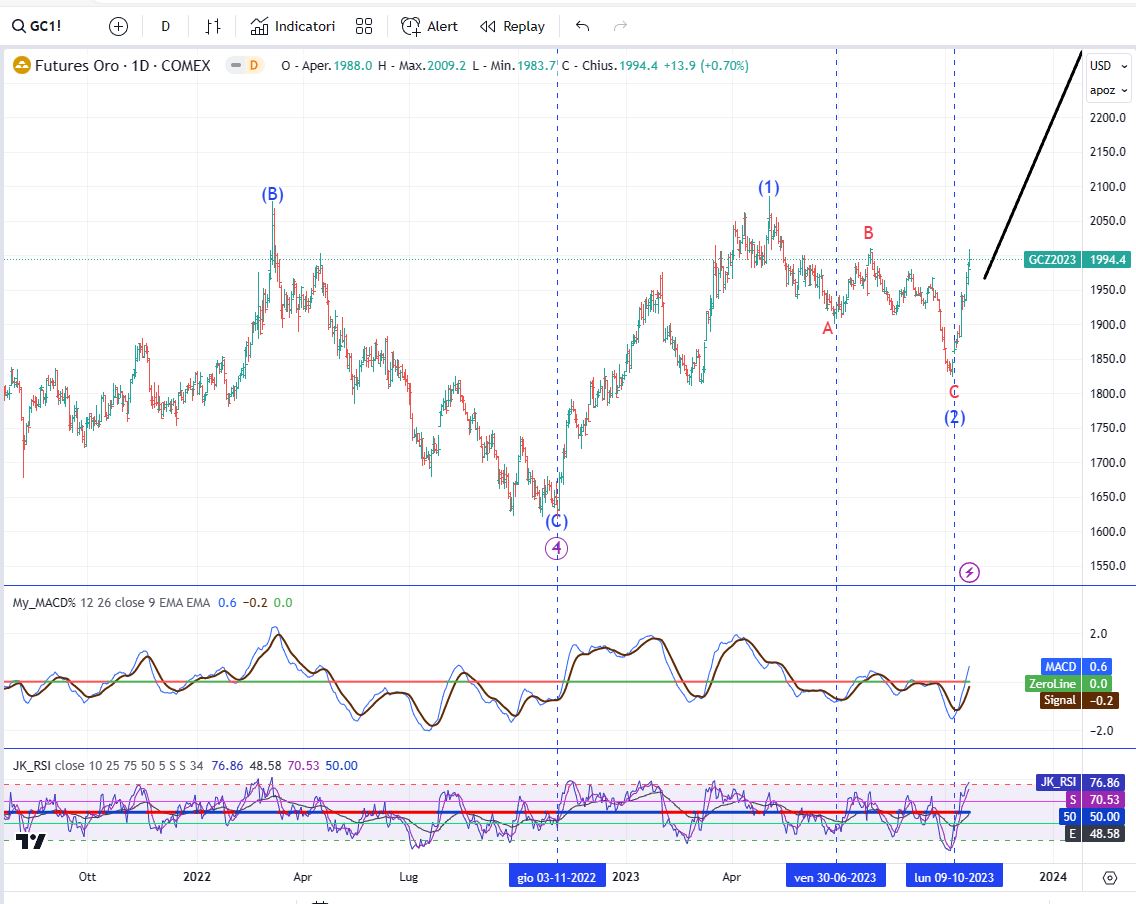Open chart settings gear on time axis

[1109, 877]
